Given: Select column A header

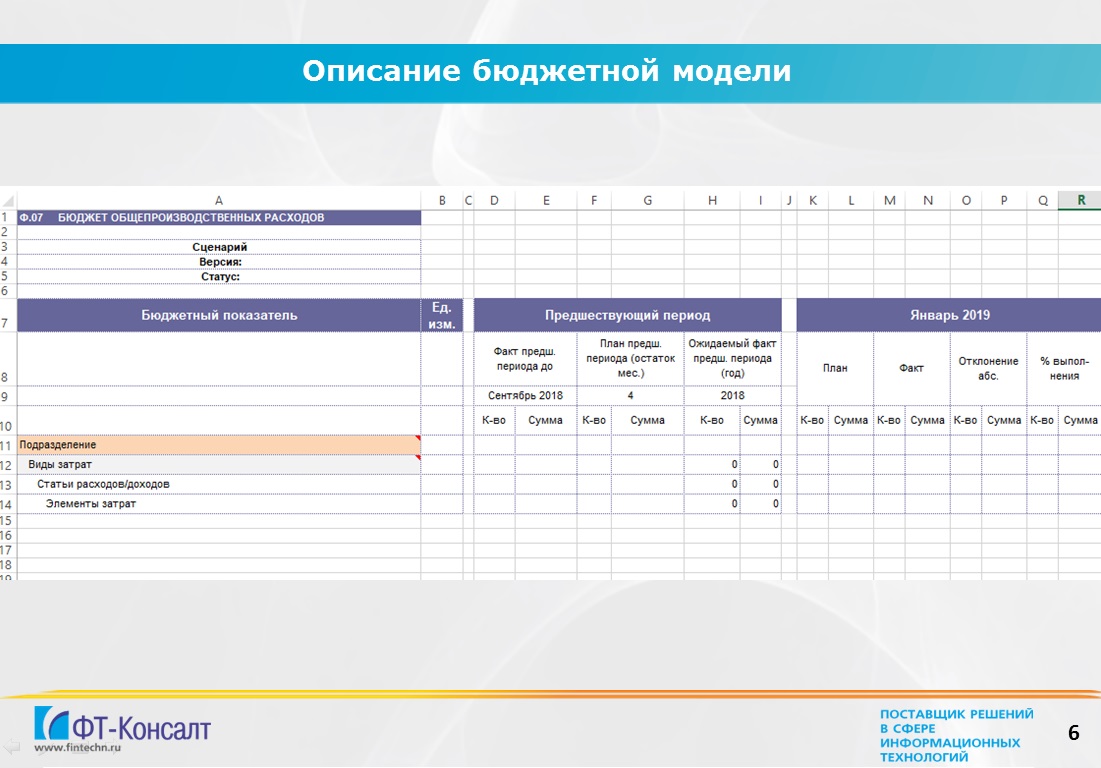Looking at the screenshot, I should point(218,200).
